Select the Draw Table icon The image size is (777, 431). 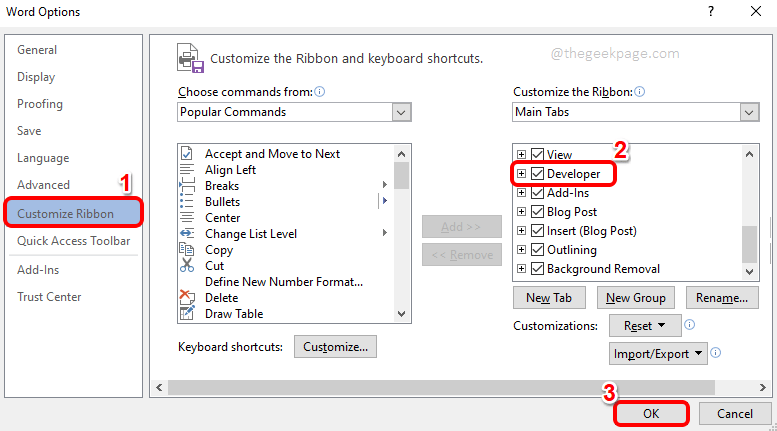(x=186, y=314)
